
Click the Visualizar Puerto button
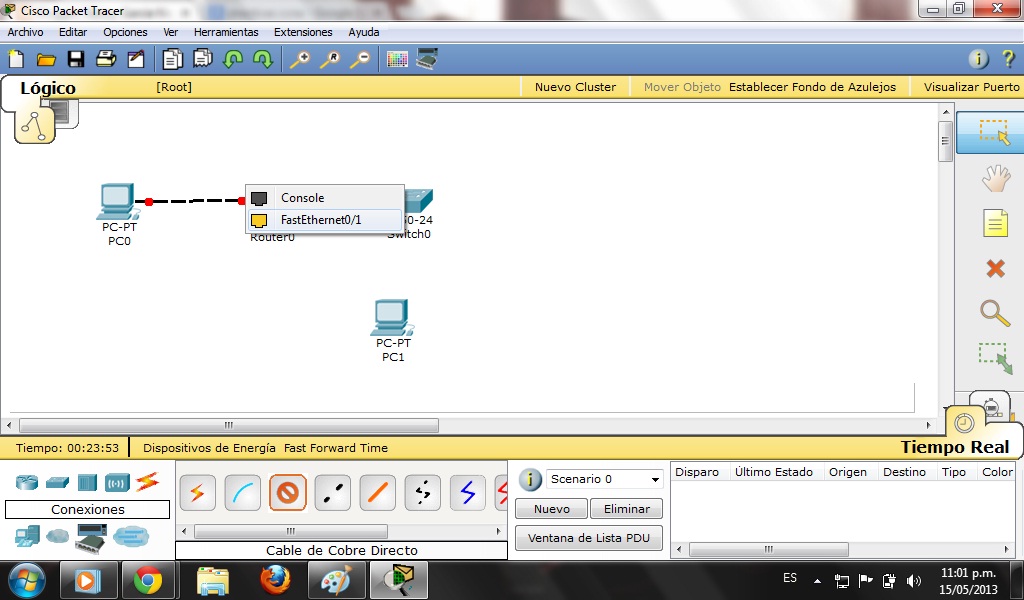(971, 87)
